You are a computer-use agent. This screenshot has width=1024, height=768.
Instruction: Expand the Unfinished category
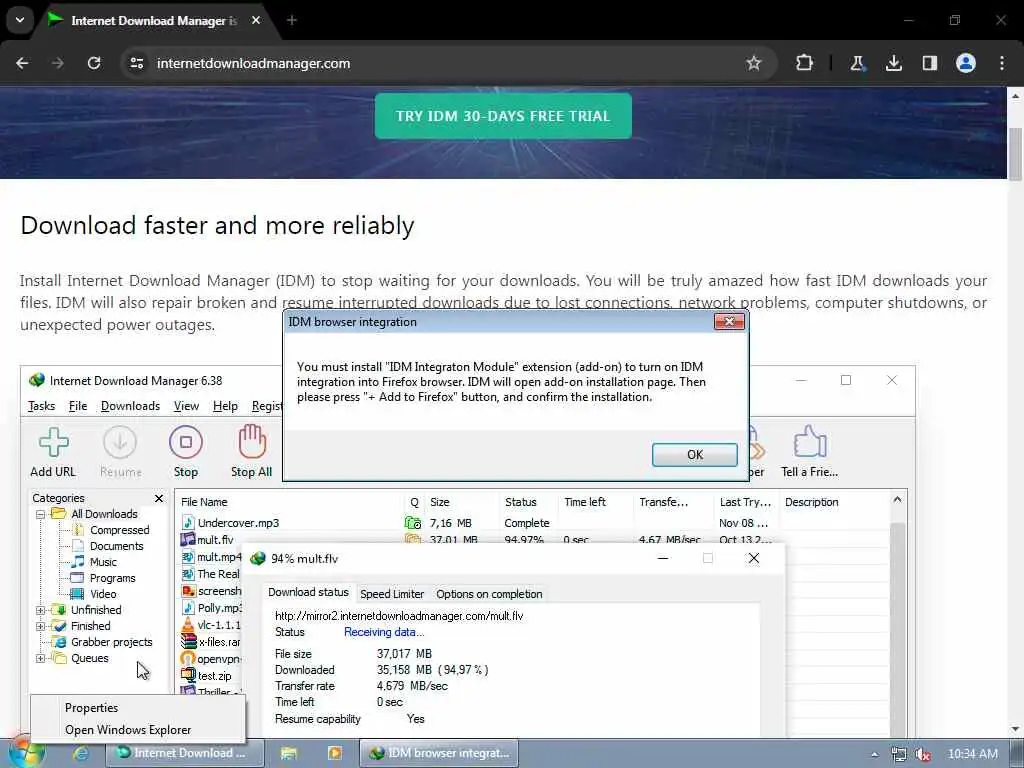[x=40, y=610]
